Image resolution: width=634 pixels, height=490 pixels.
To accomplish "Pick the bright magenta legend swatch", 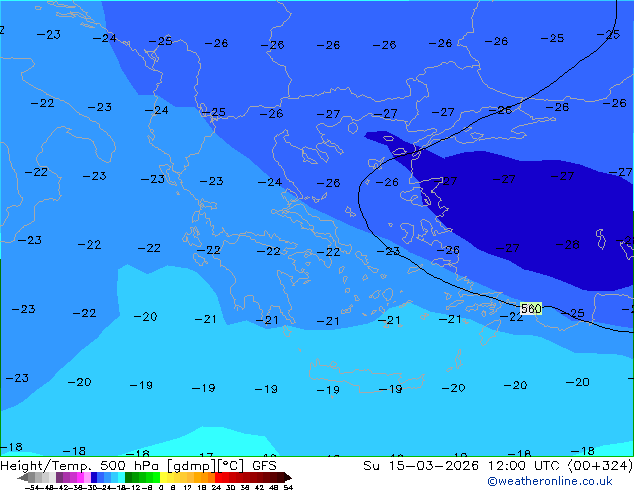I will tap(80, 477).
